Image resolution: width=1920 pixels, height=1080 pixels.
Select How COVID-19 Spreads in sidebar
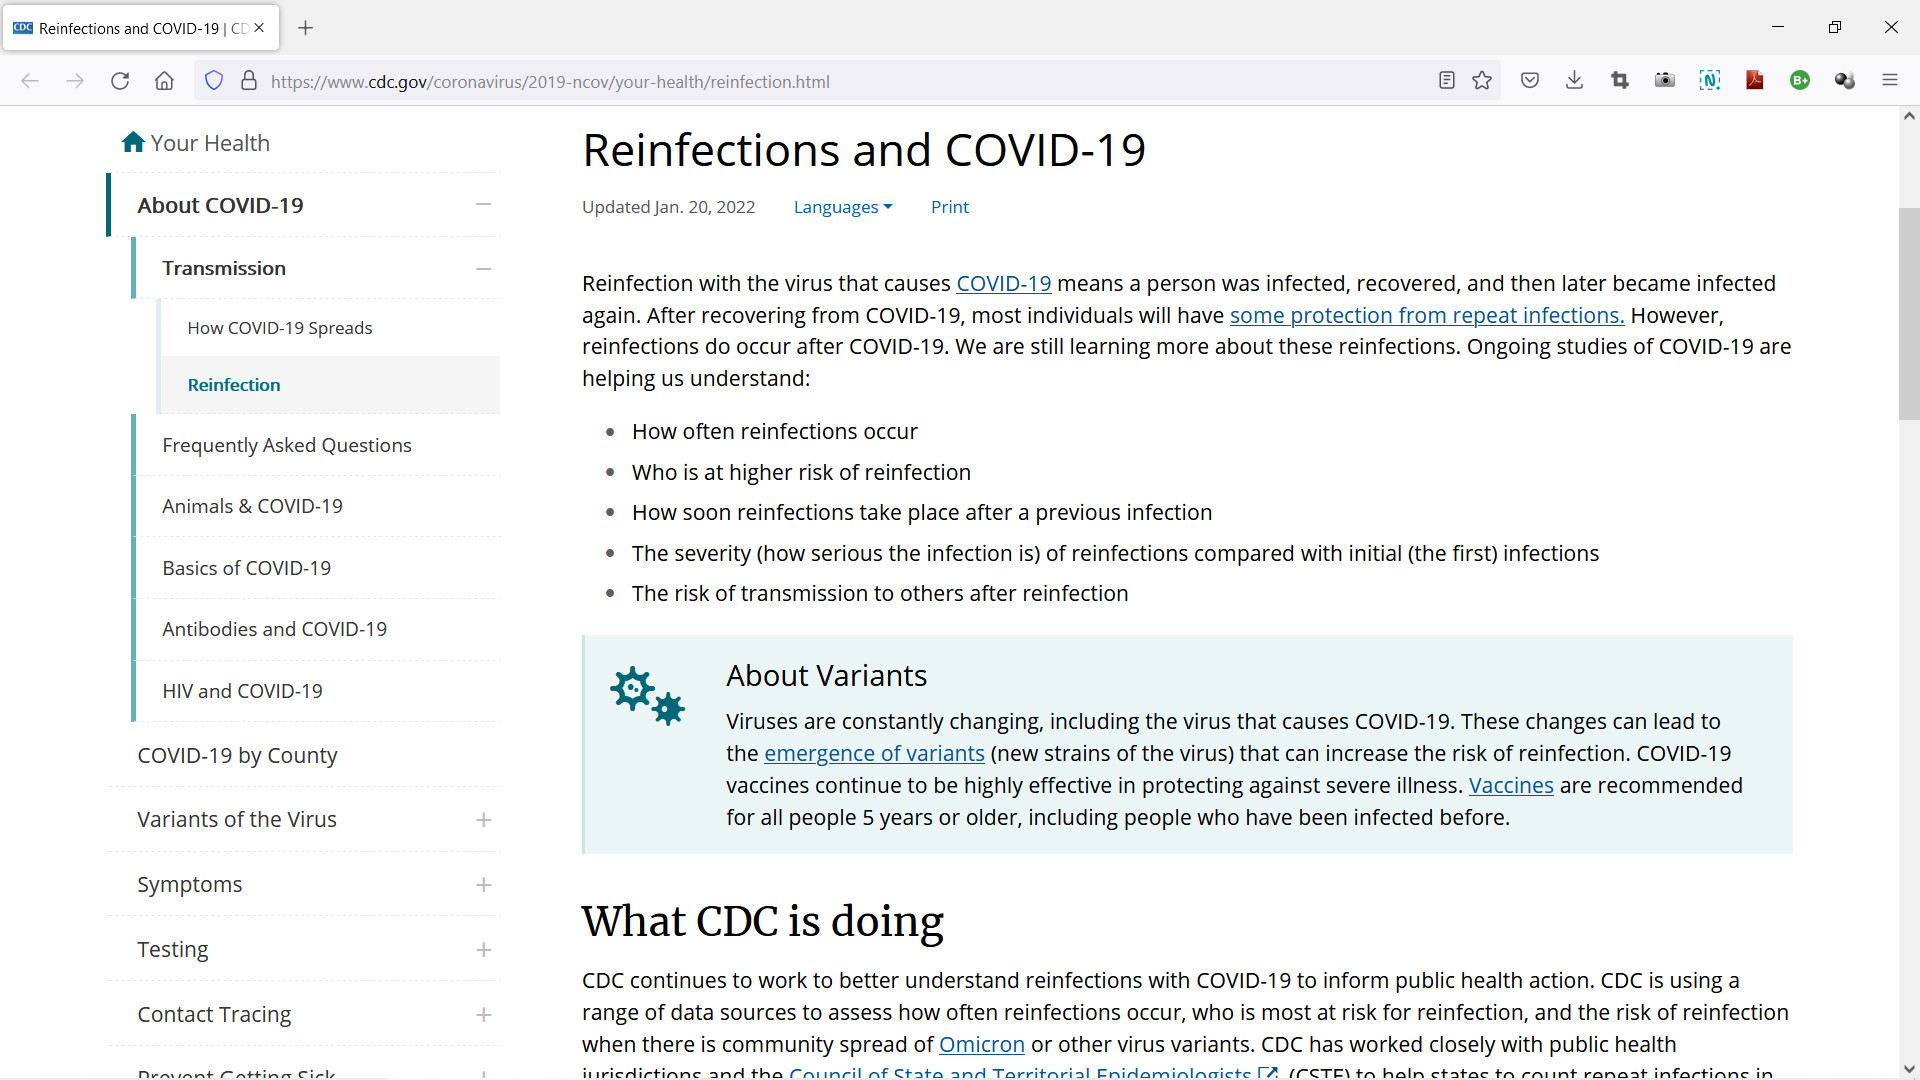coord(279,328)
